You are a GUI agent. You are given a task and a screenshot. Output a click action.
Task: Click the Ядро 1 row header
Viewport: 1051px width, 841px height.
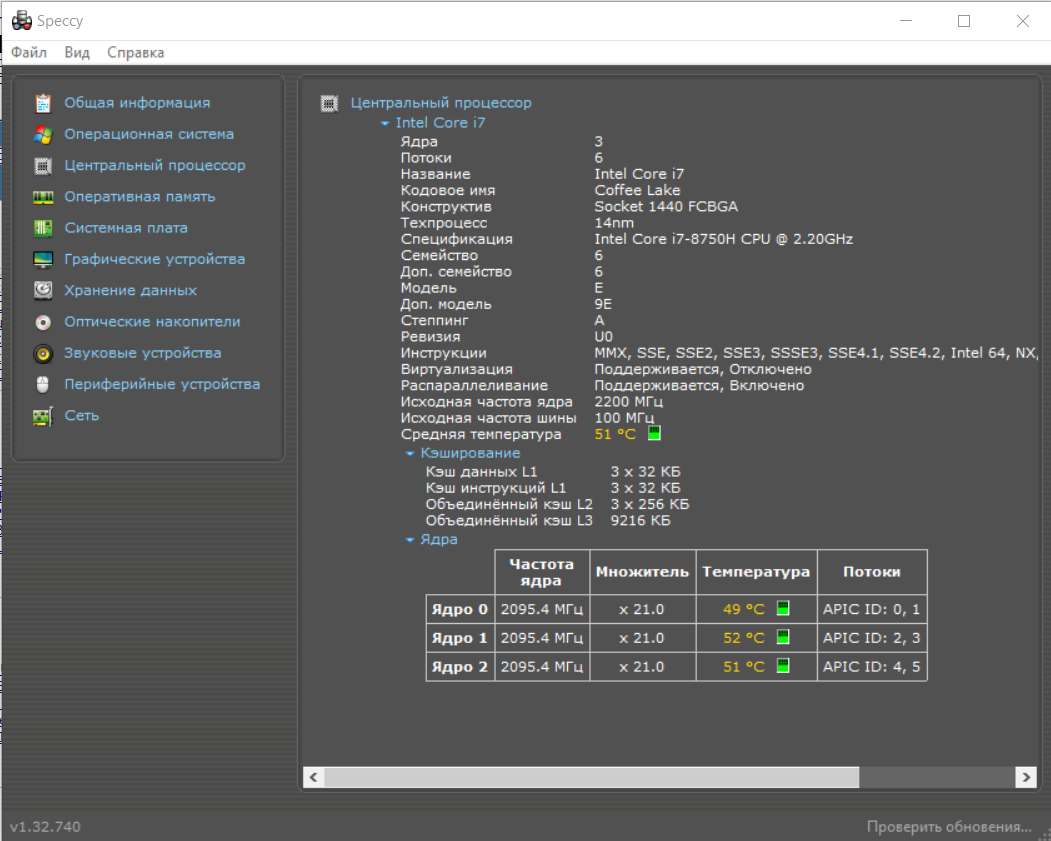coord(460,638)
